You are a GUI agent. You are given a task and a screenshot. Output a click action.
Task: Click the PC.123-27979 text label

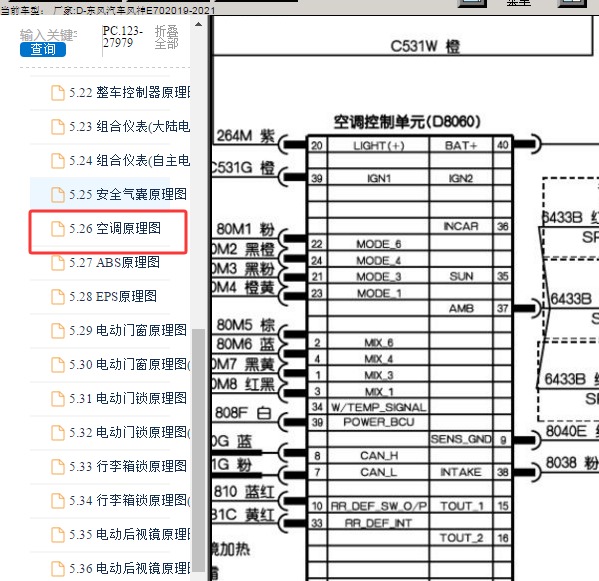(x=122, y=37)
